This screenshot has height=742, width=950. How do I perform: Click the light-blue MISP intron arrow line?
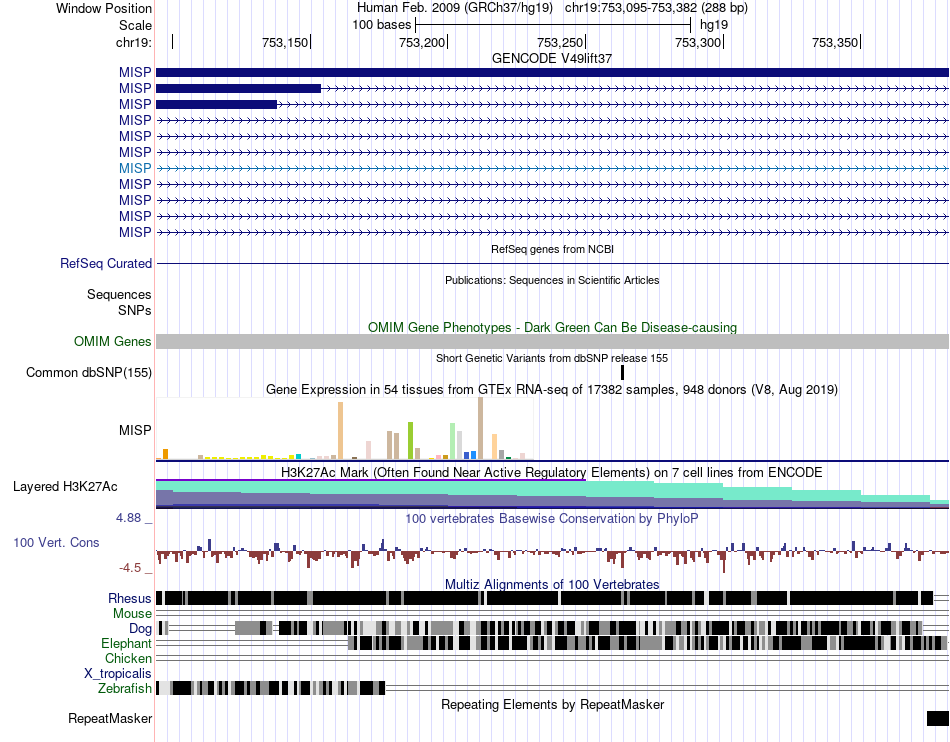553,168
